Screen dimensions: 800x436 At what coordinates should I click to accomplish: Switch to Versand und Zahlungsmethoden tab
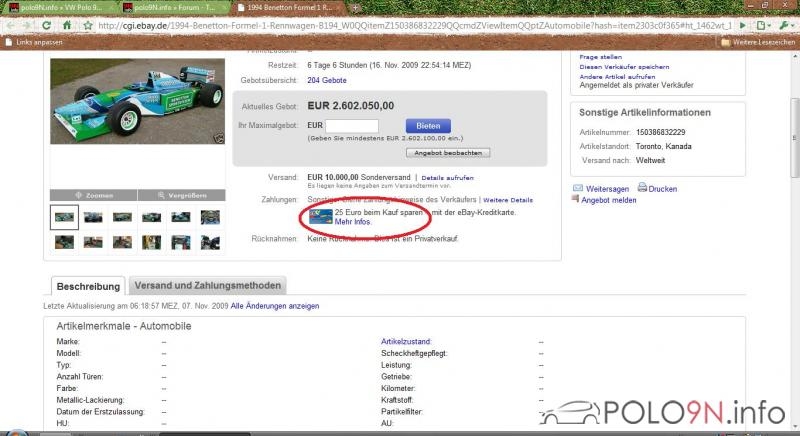(208, 286)
